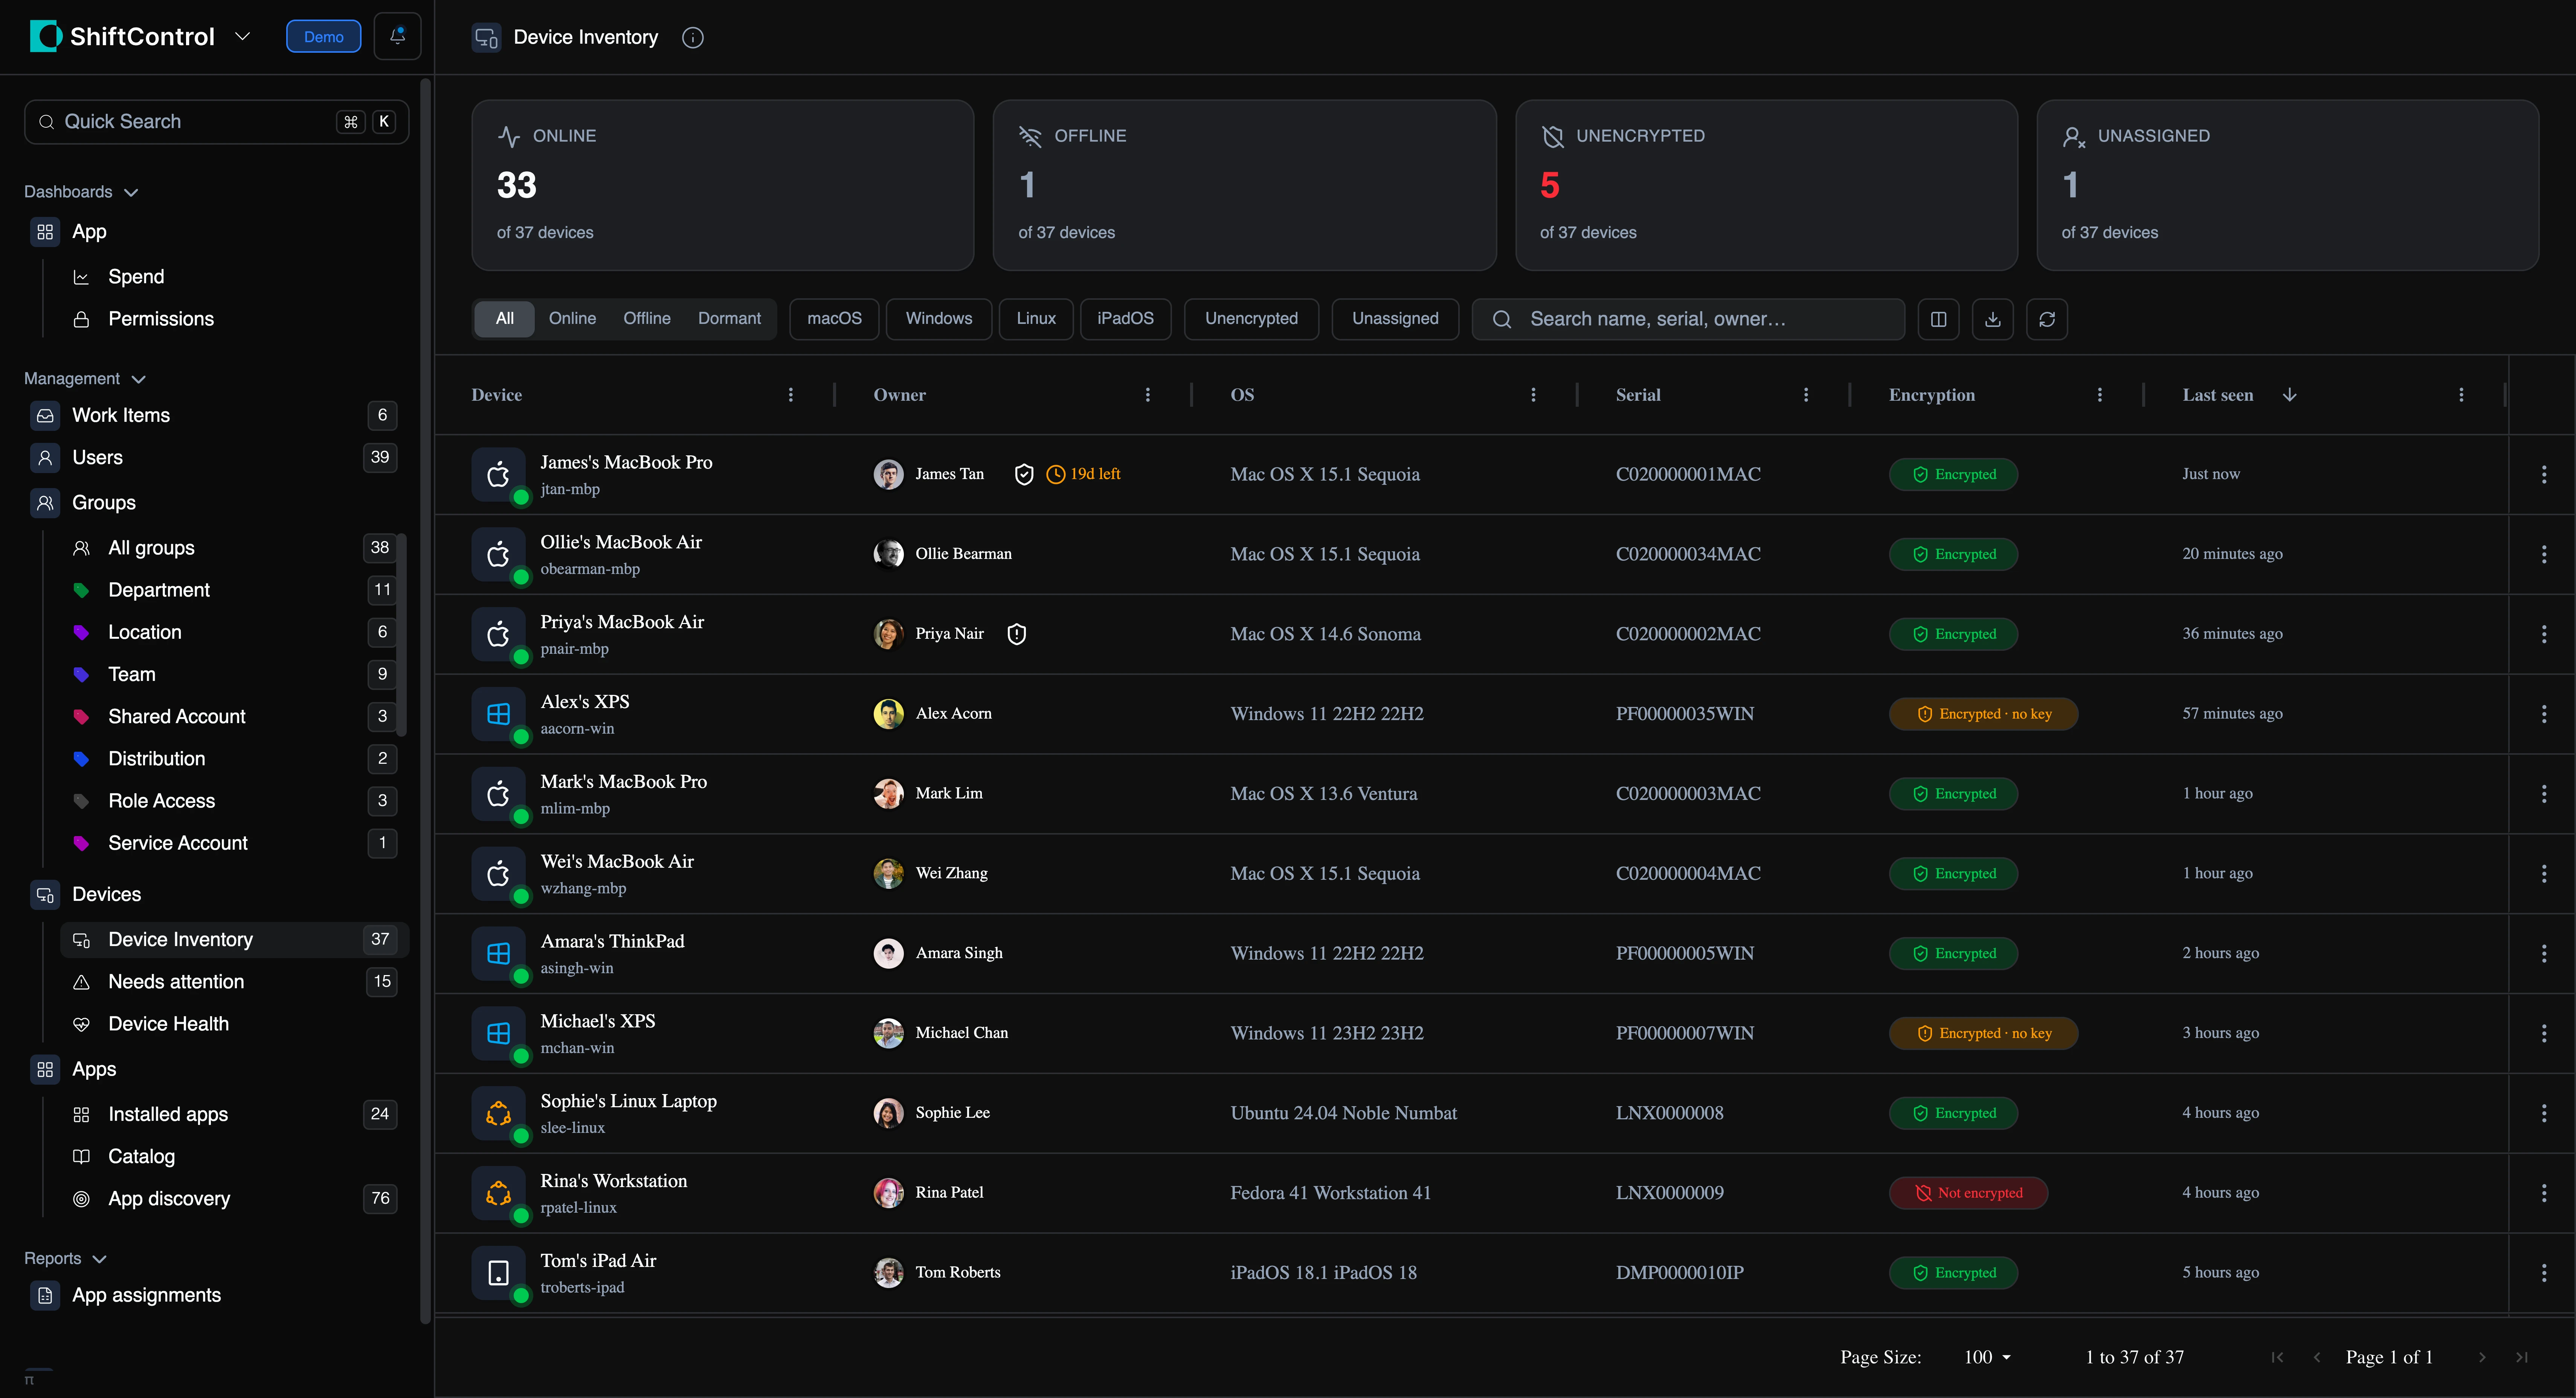Toggle the Windows filter chip
This screenshot has height=1398, width=2576.
(938, 319)
